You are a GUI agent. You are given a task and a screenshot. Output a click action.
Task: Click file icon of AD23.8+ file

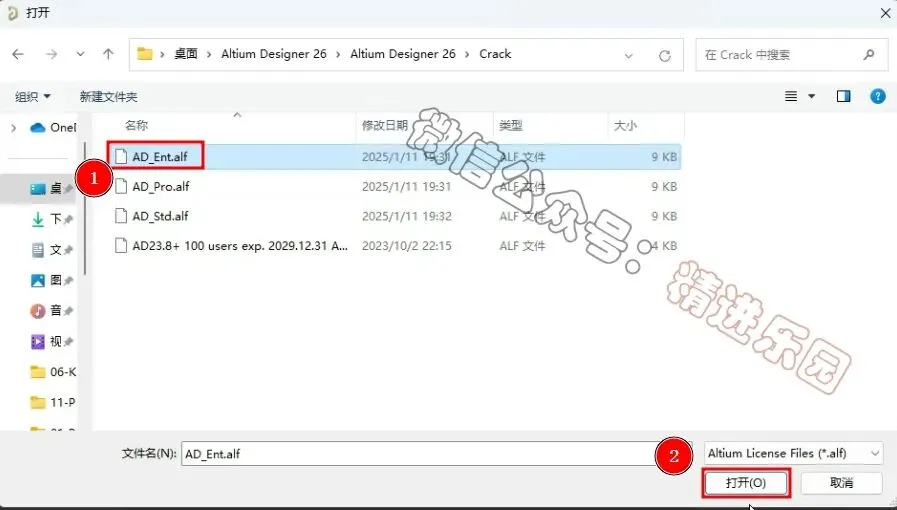click(x=121, y=246)
